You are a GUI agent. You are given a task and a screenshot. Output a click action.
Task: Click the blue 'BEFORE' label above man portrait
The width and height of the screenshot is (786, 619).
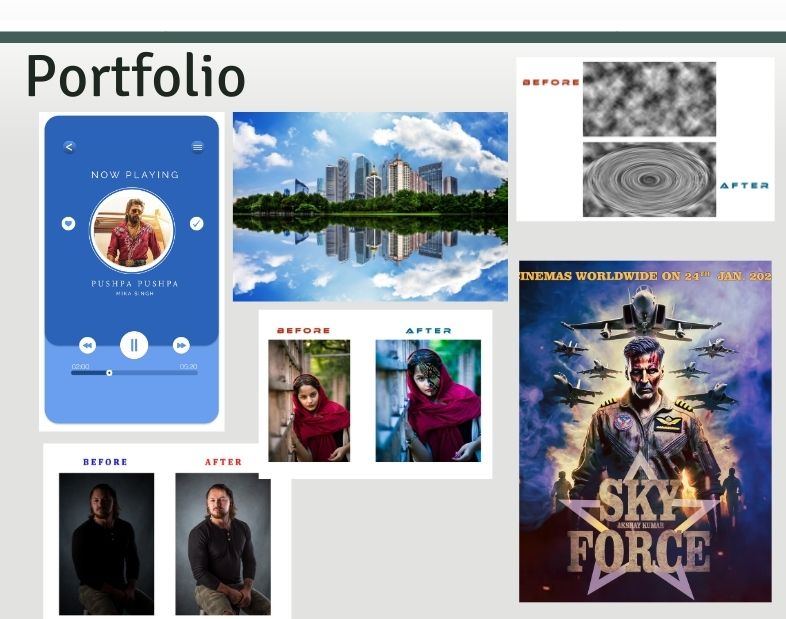tap(105, 462)
